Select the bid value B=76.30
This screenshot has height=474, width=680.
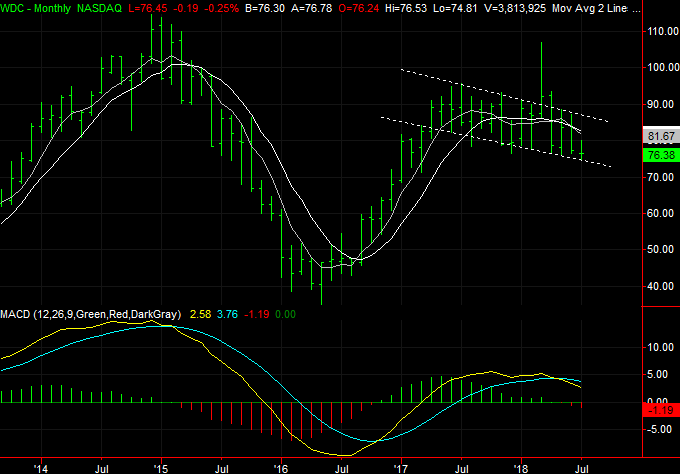265,8
